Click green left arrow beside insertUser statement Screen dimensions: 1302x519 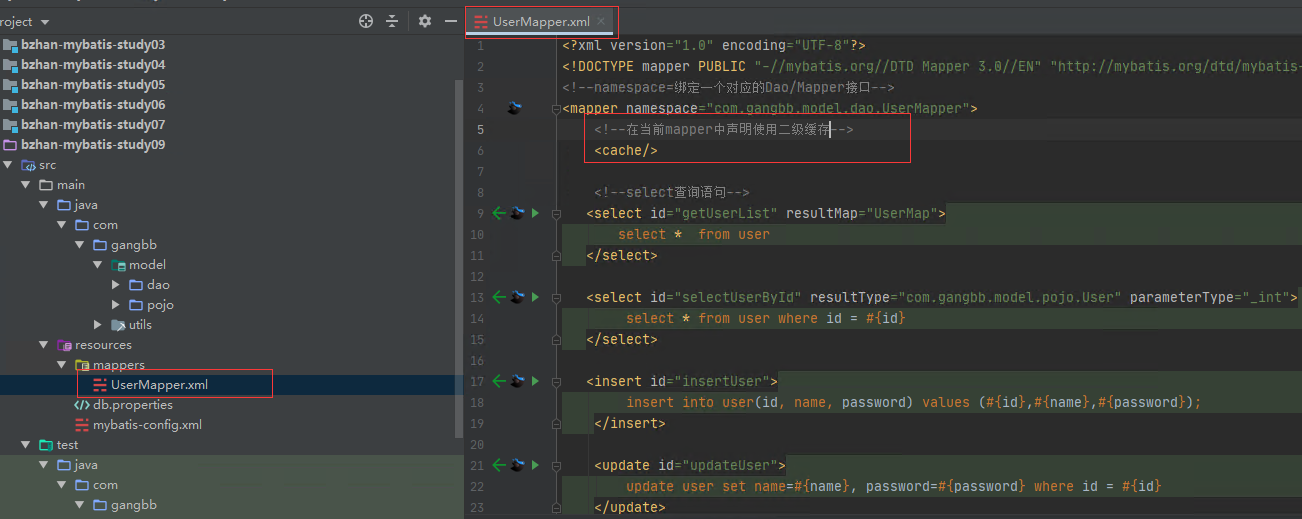pos(500,381)
